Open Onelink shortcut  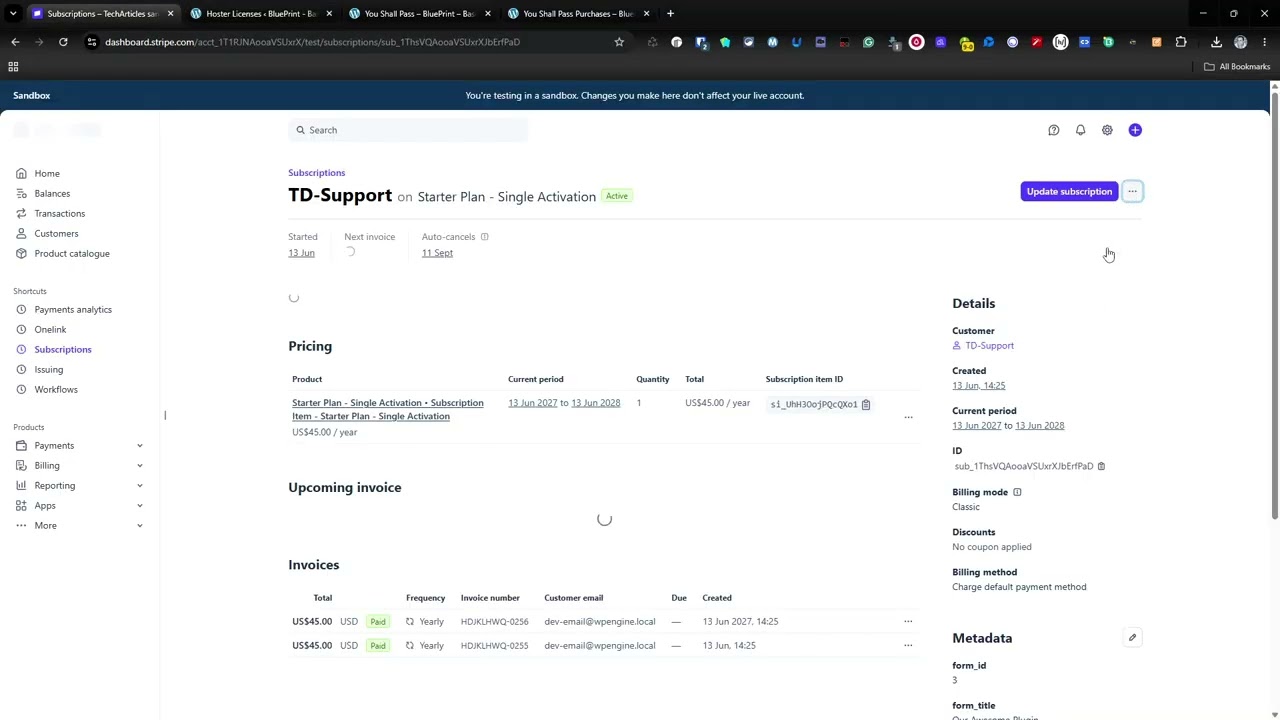[x=50, y=329]
